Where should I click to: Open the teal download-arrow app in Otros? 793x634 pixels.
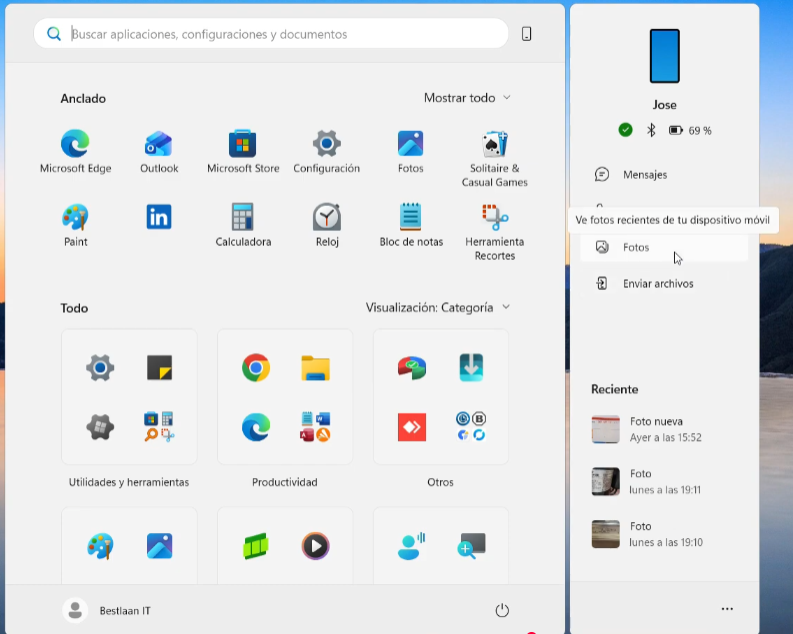pos(471,368)
